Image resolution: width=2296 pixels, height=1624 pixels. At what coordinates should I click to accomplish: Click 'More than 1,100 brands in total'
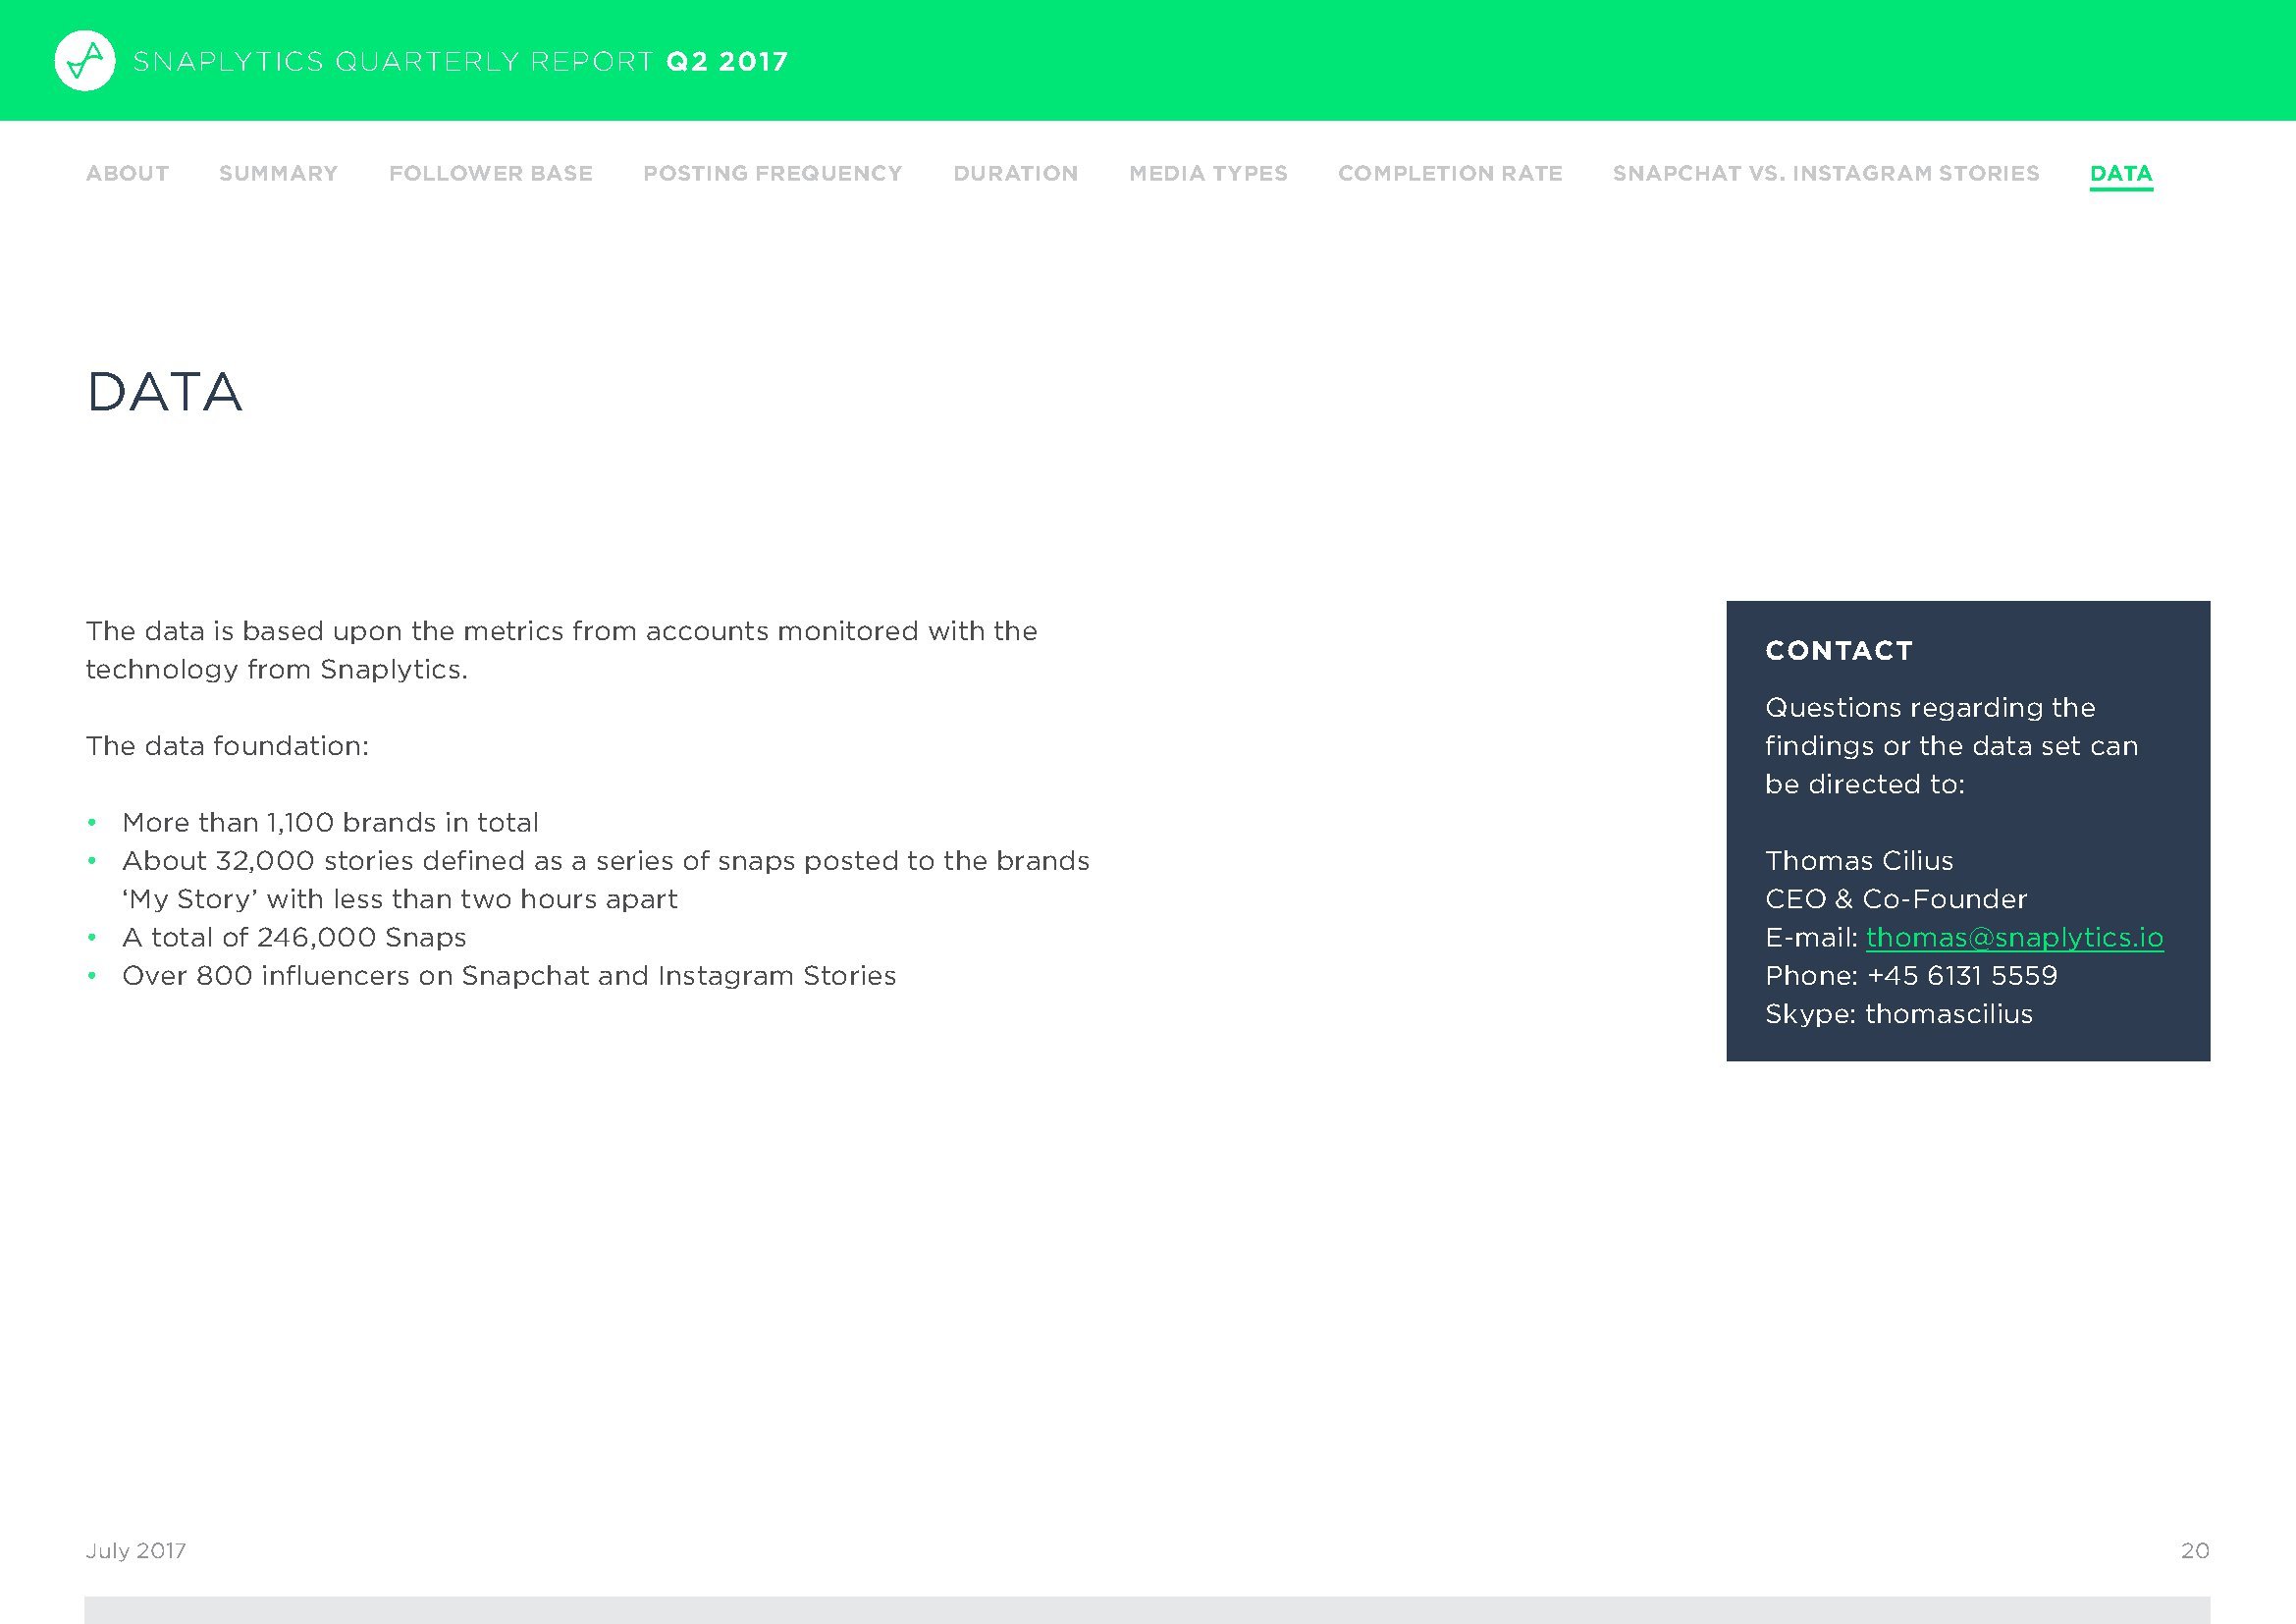[330, 822]
